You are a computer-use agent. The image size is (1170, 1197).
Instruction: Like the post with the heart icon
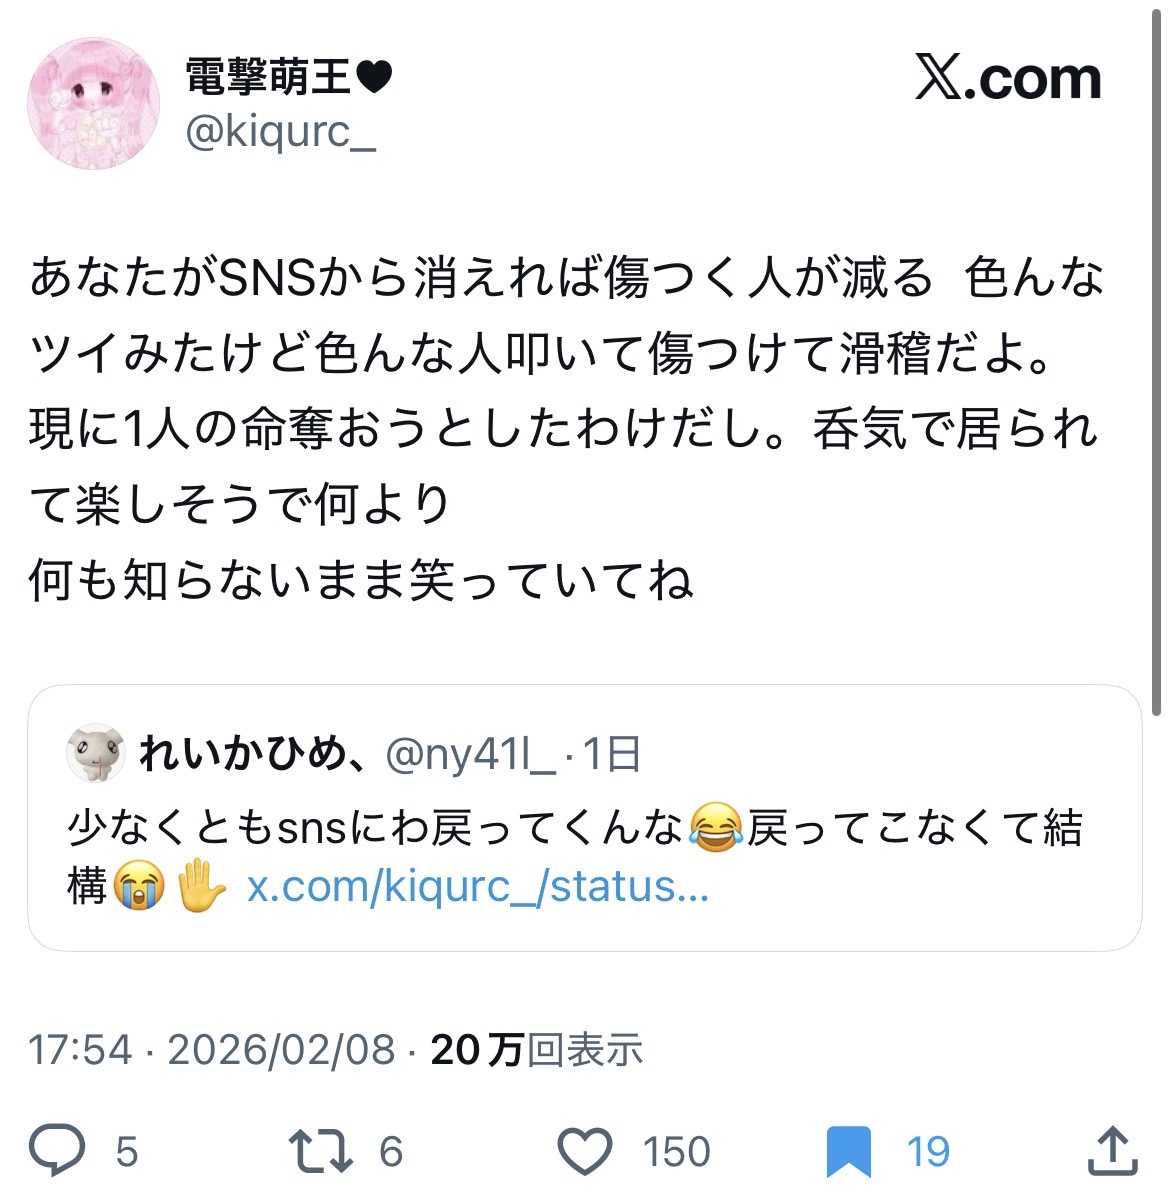pos(585,1150)
